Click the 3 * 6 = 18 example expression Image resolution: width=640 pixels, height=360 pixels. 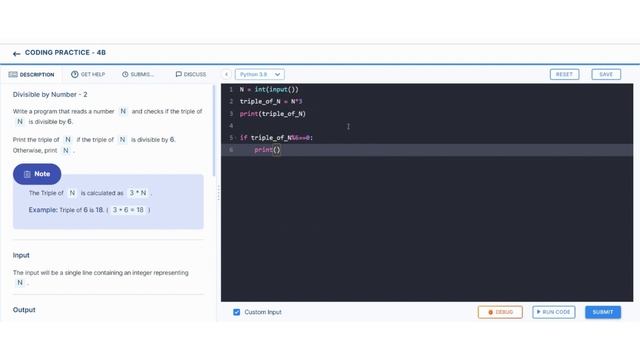pos(128,210)
